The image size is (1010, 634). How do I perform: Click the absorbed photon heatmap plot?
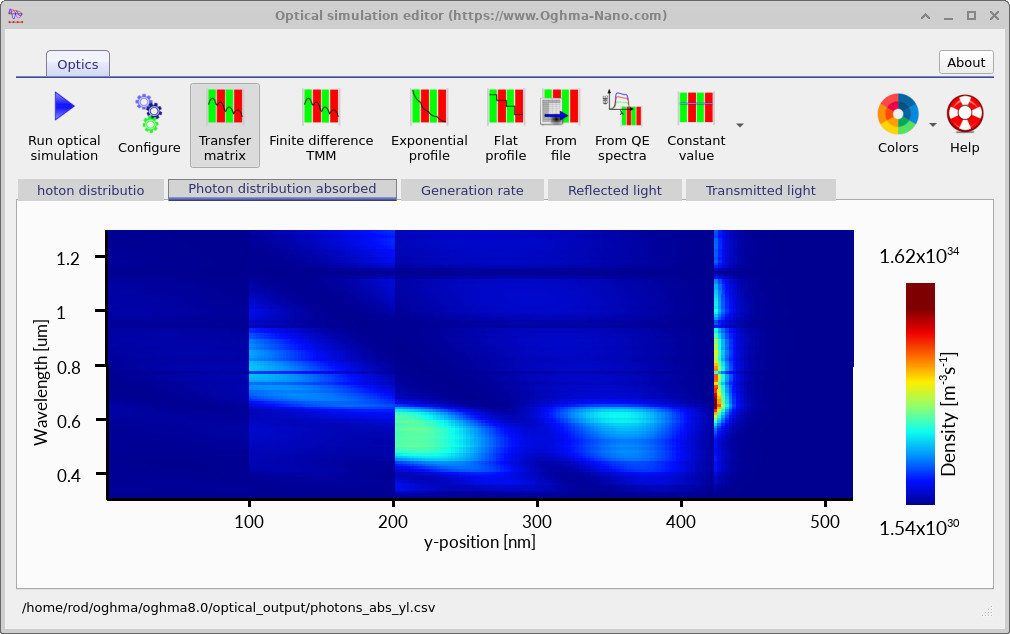click(x=480, y=364)
